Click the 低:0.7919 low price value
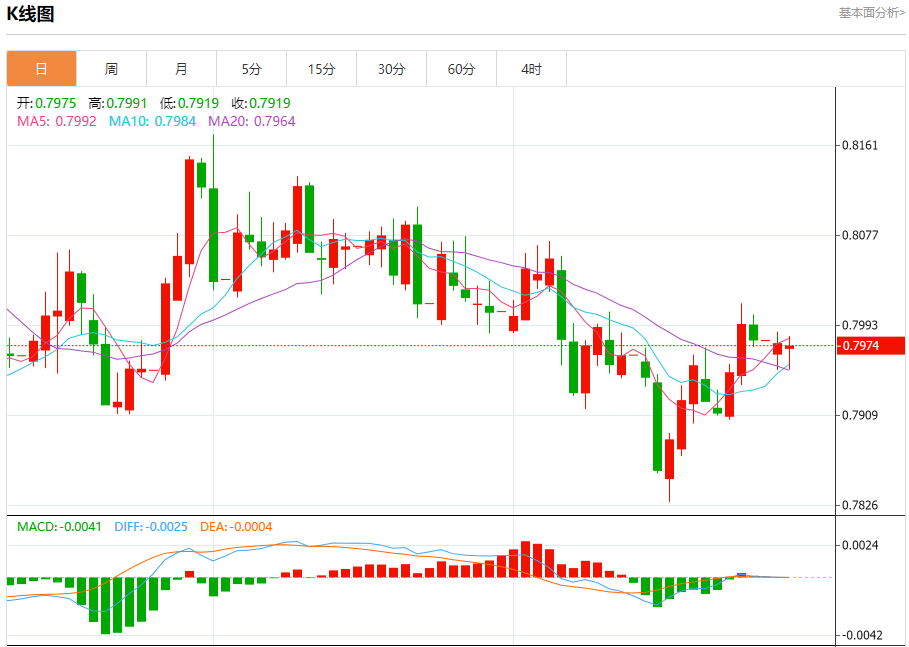Viewport: 909px width, 647px height. pyautogui.click(x=189, y=103)
